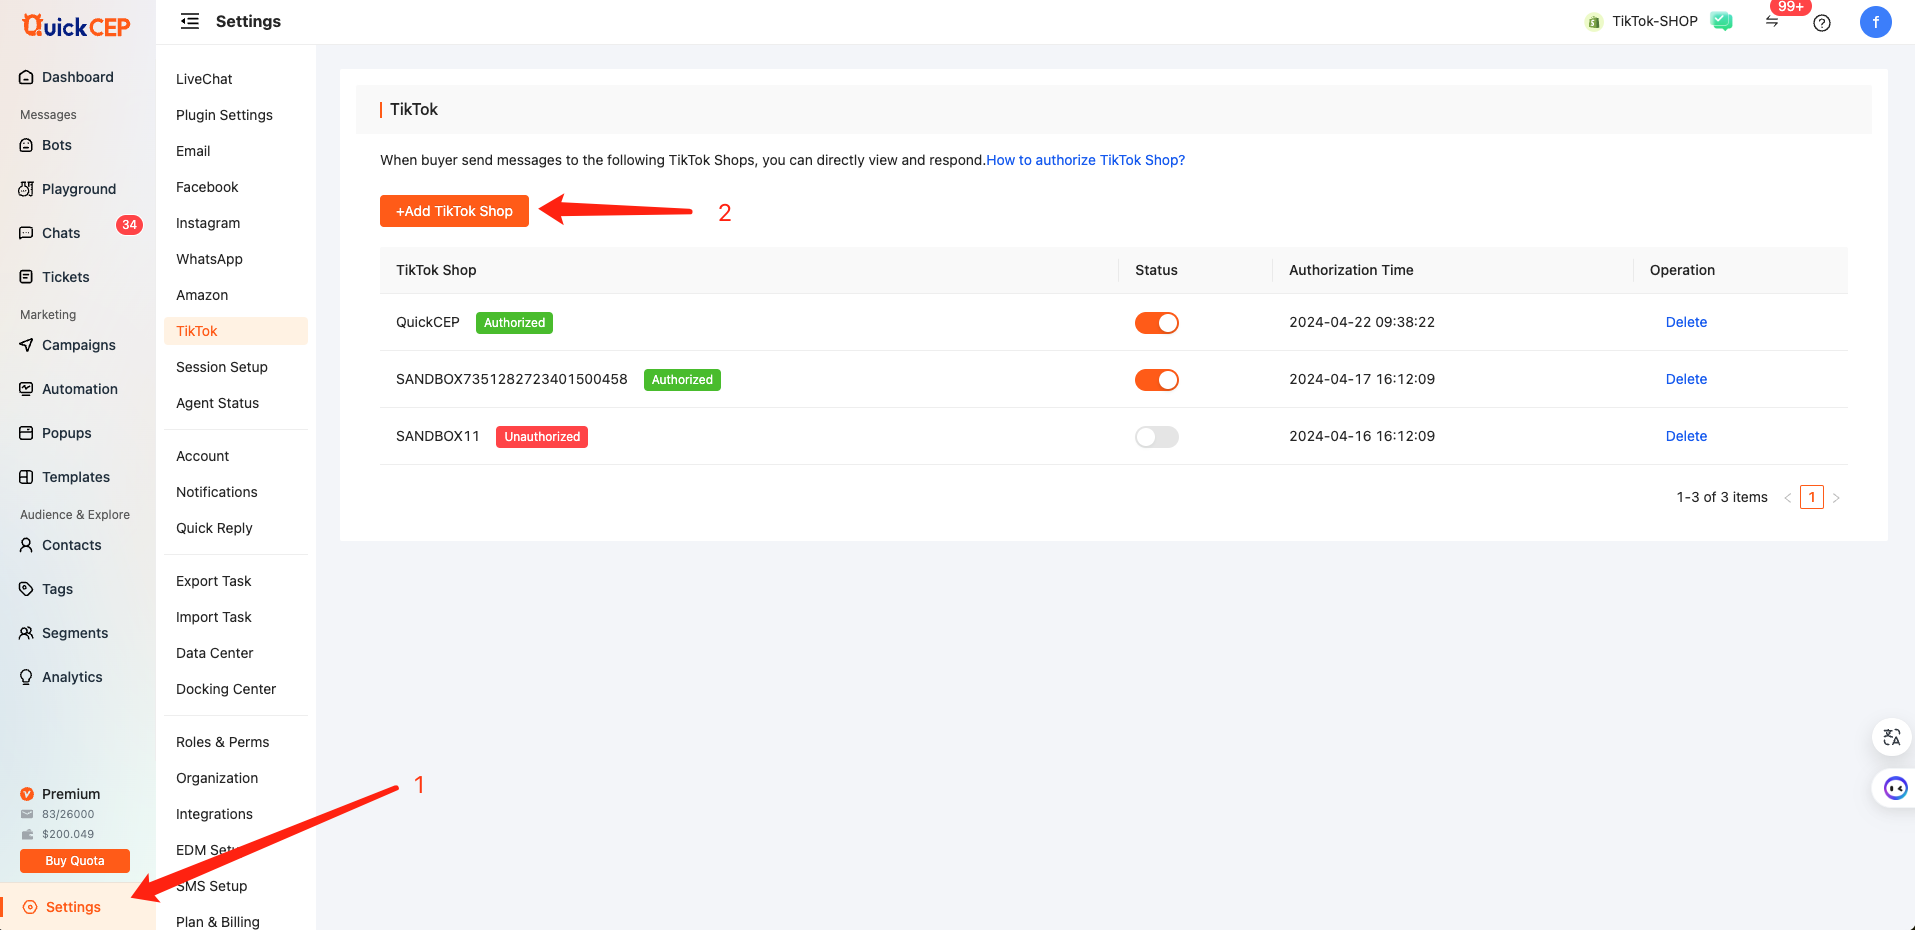
Task: Open Automation icon in sidebar
Action: (x=26, y=389)
